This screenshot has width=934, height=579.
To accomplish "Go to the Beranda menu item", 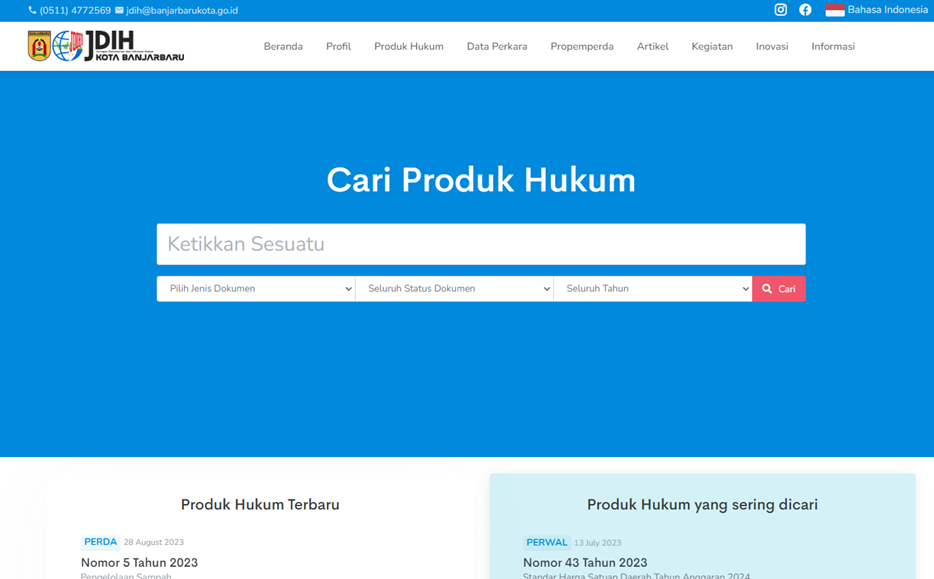I will point(283,47).
